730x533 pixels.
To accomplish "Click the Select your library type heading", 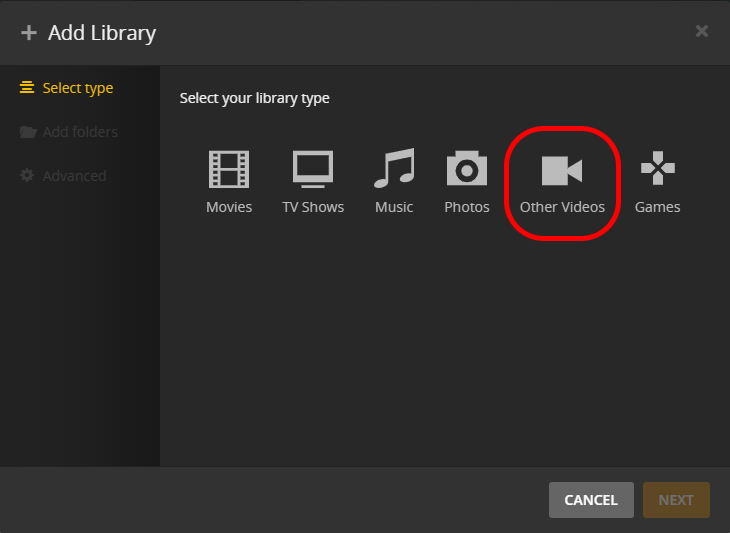I will click(255, 98).
